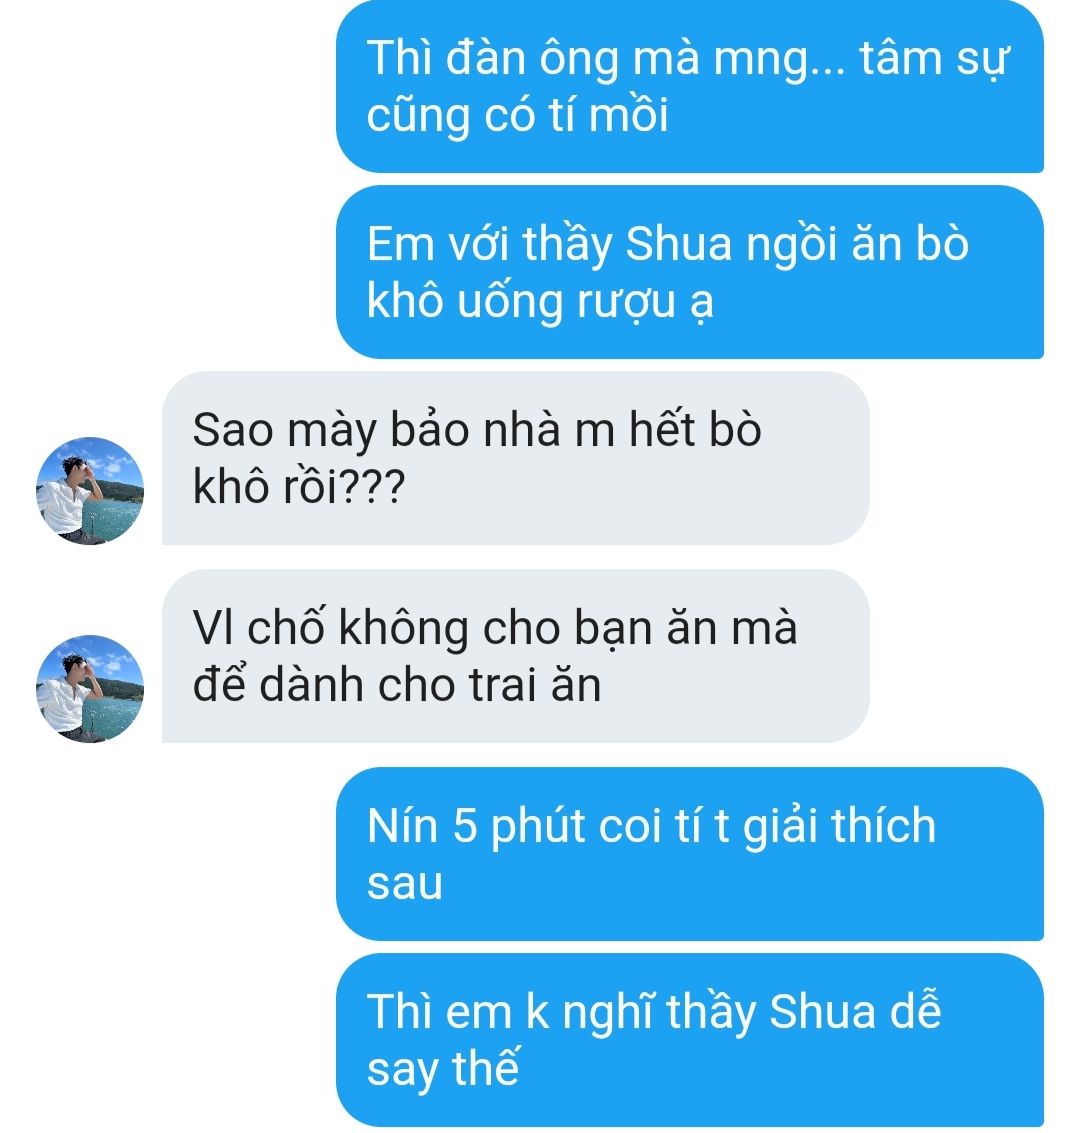Click 'để dành cho trai ăn' line

click(x=397, y=685)
